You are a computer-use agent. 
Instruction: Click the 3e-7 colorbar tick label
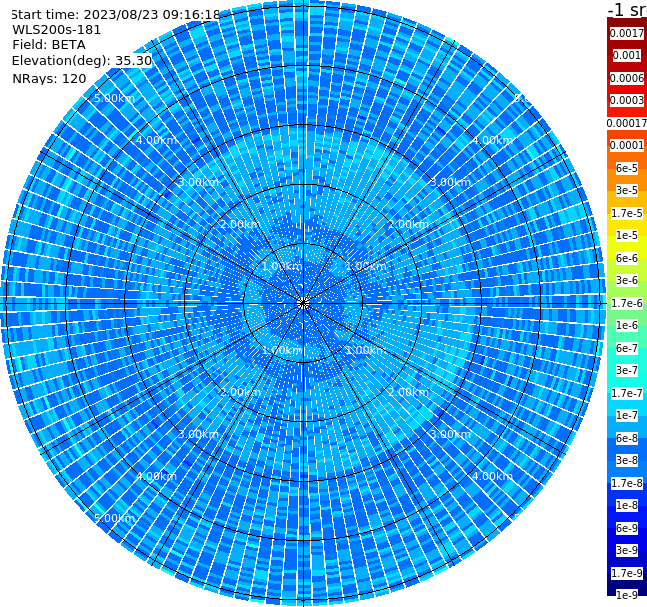tap(627, 370)
